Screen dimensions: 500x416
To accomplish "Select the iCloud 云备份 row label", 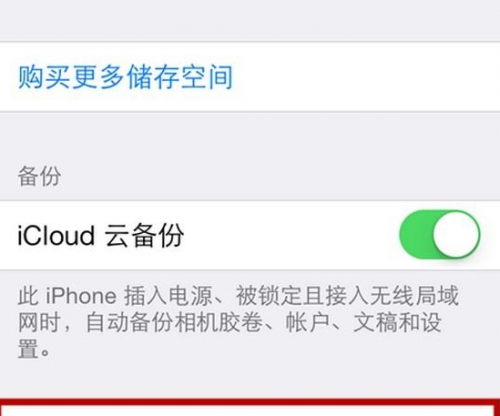I will (x=100, y=235).
